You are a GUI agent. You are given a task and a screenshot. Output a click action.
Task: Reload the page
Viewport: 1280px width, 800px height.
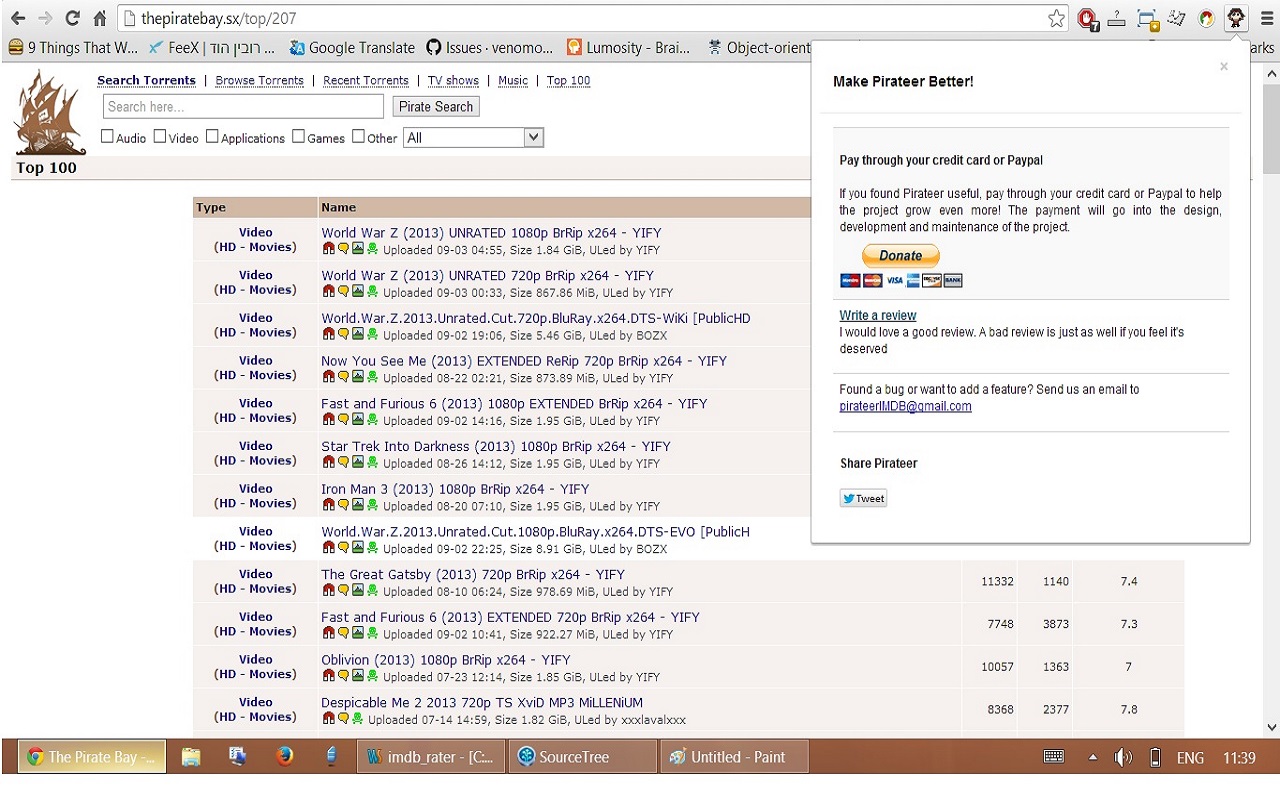[x=72, y=18]
